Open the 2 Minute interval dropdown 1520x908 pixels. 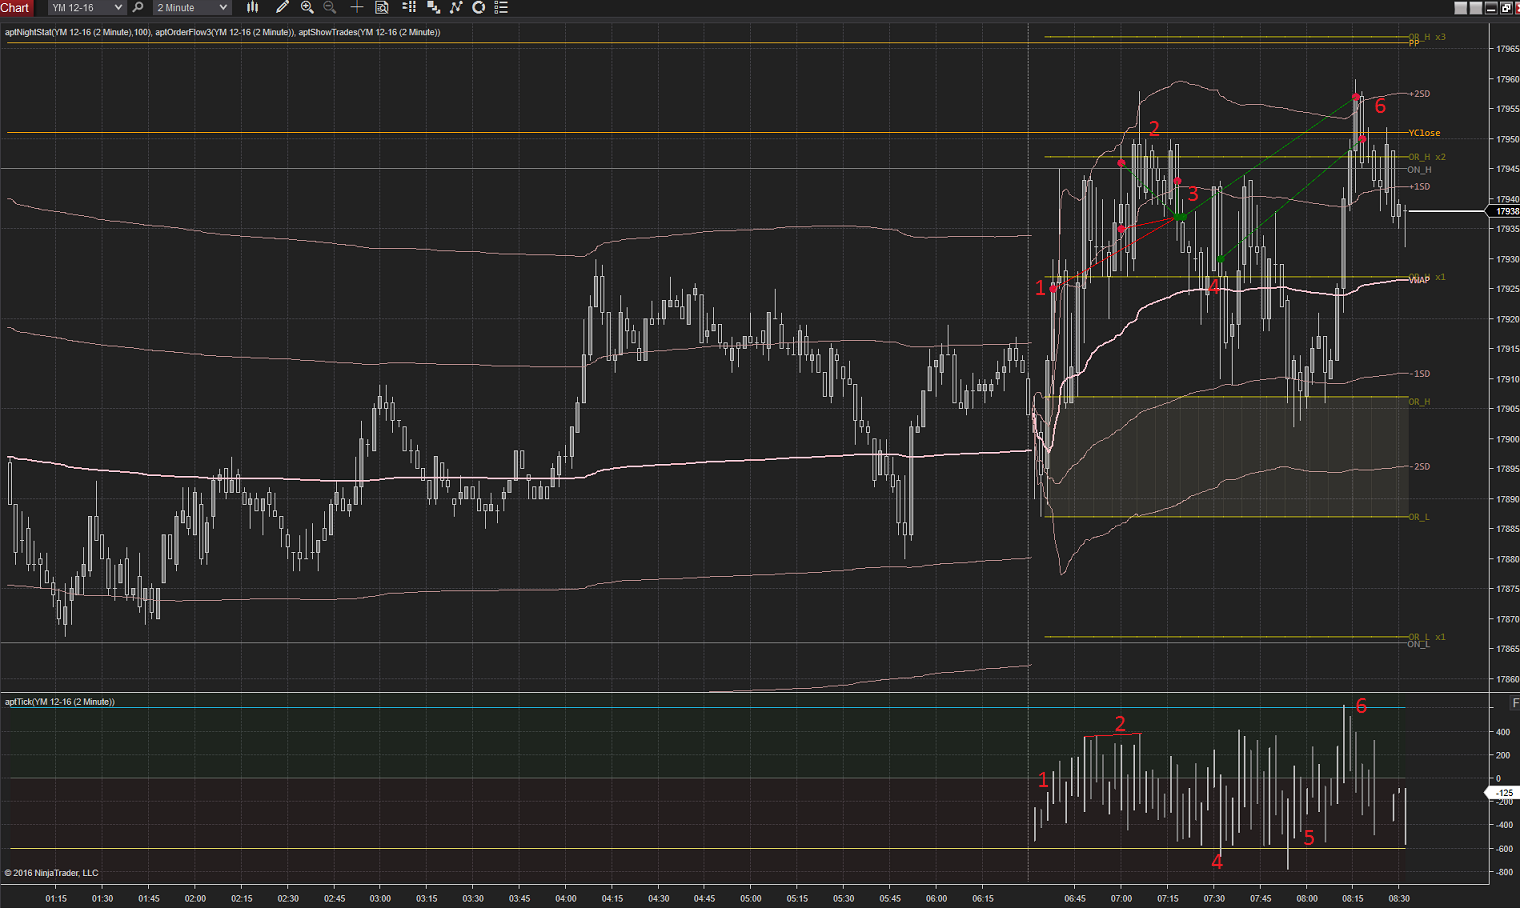point(192,8)
